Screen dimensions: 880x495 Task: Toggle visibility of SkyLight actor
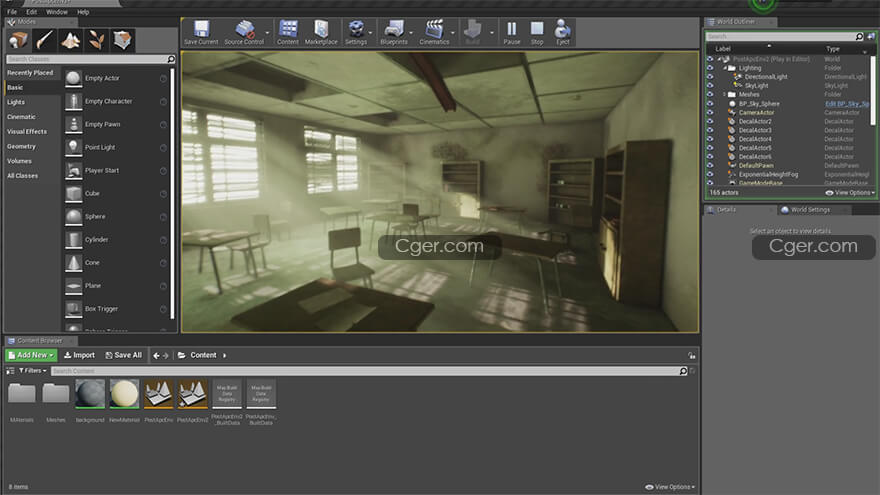(710, 86)
